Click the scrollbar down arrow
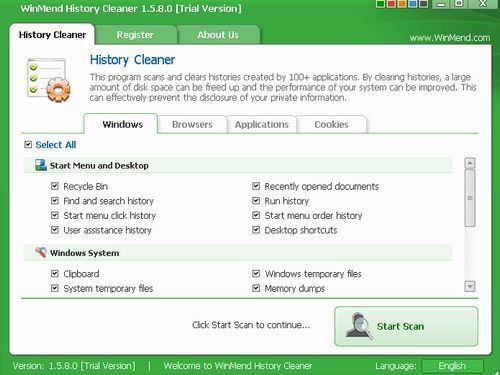500x375 pixels. [470, 286]
